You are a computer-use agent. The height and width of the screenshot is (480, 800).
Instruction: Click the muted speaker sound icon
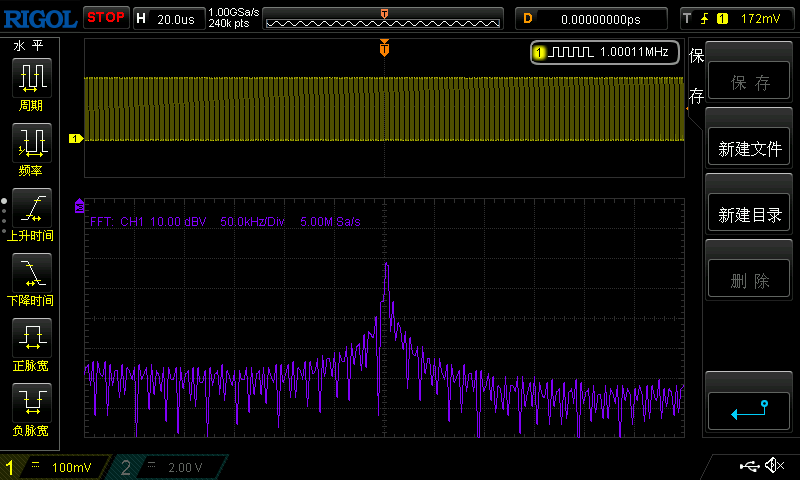point(773,466)
